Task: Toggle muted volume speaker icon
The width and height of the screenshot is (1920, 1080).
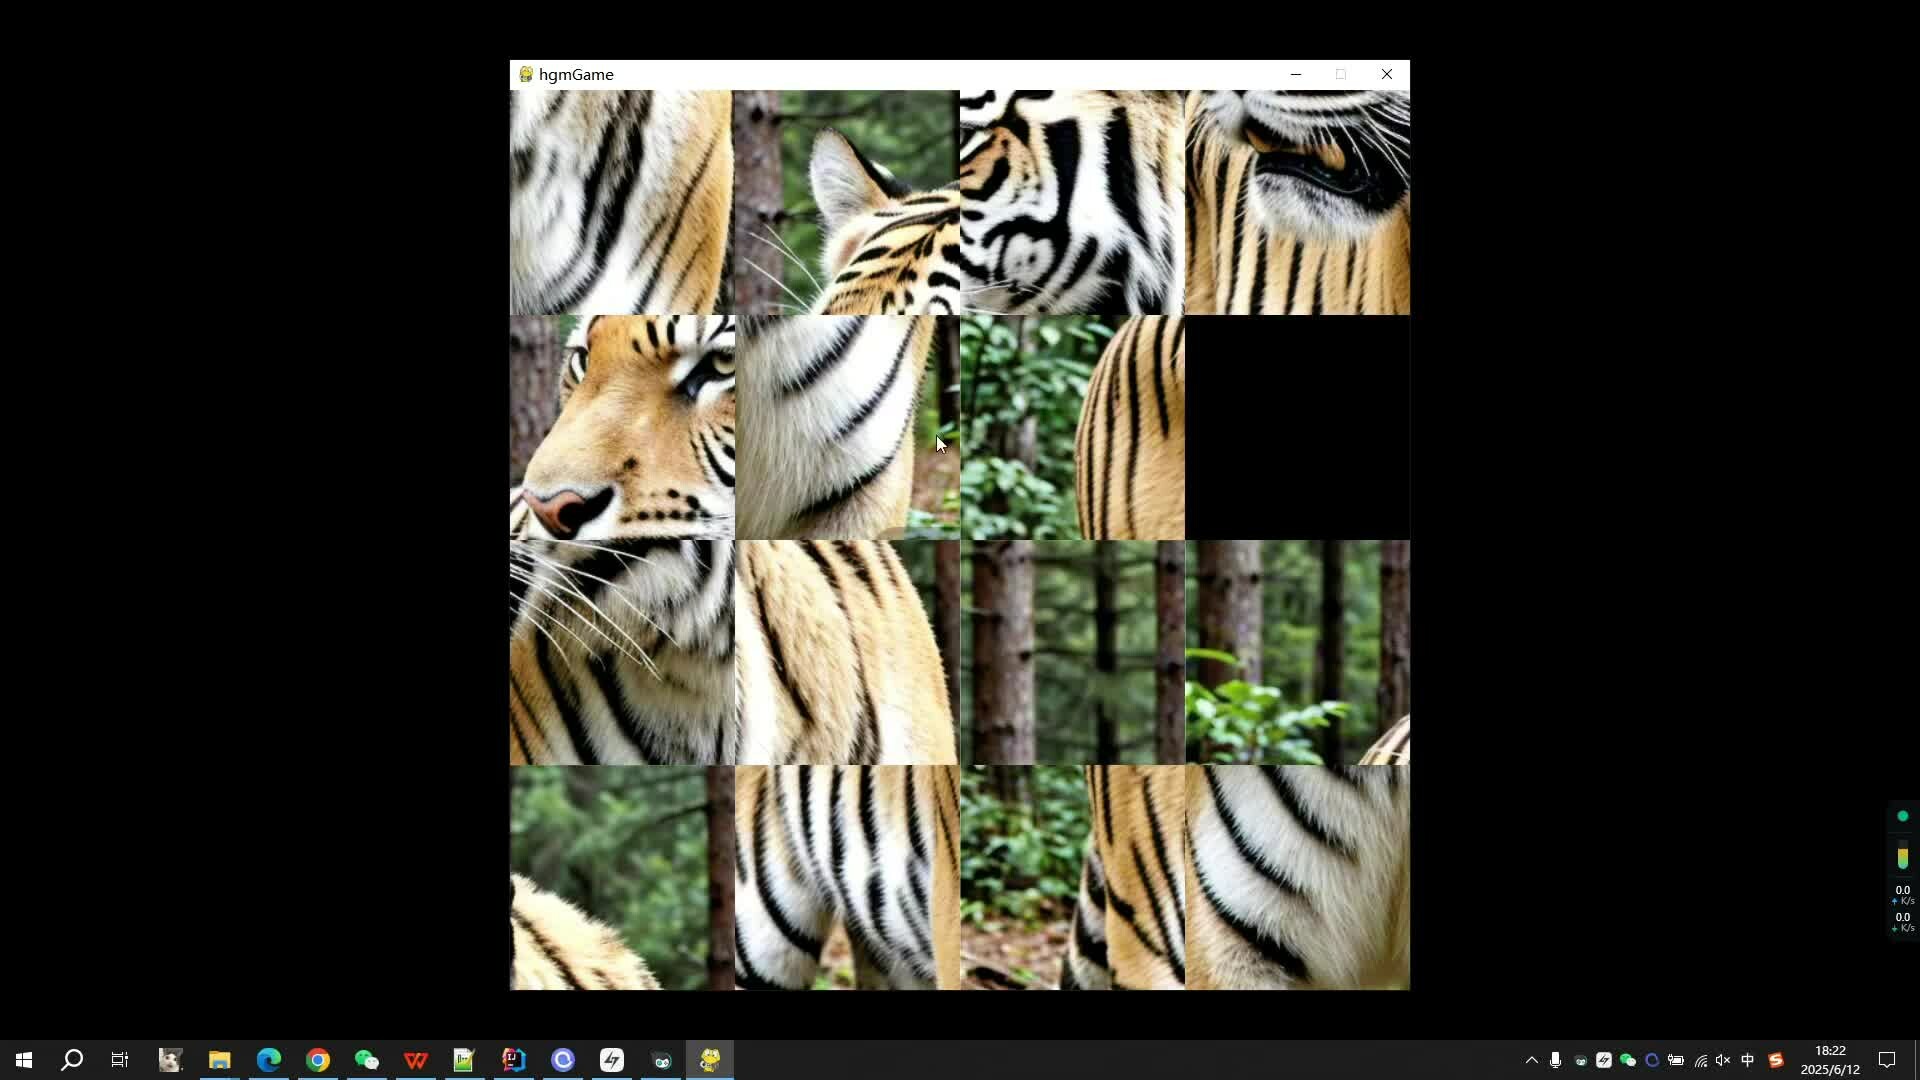Action: tap(1723, 1060)
